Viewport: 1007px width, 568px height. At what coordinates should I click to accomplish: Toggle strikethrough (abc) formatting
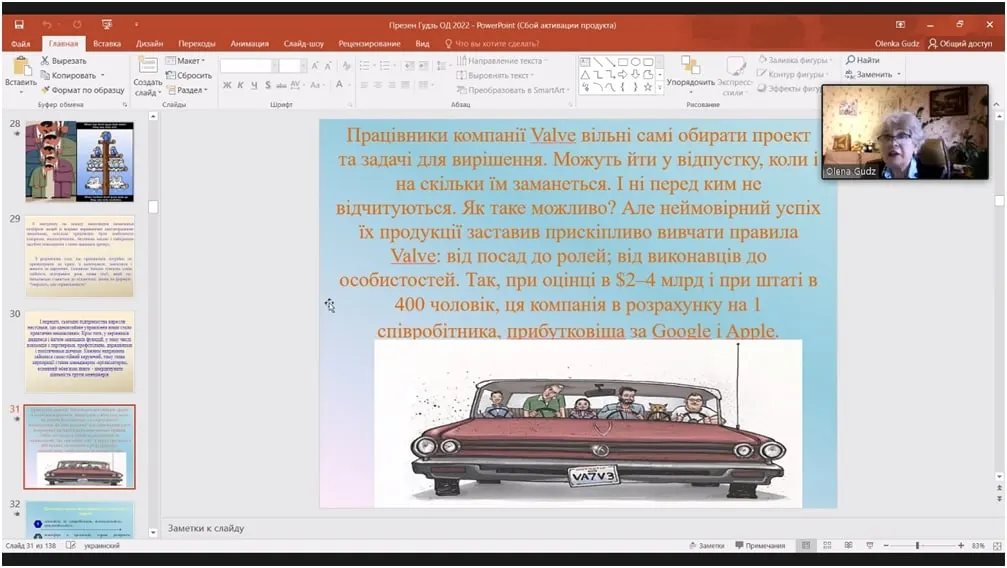click(x=281, y=85)
